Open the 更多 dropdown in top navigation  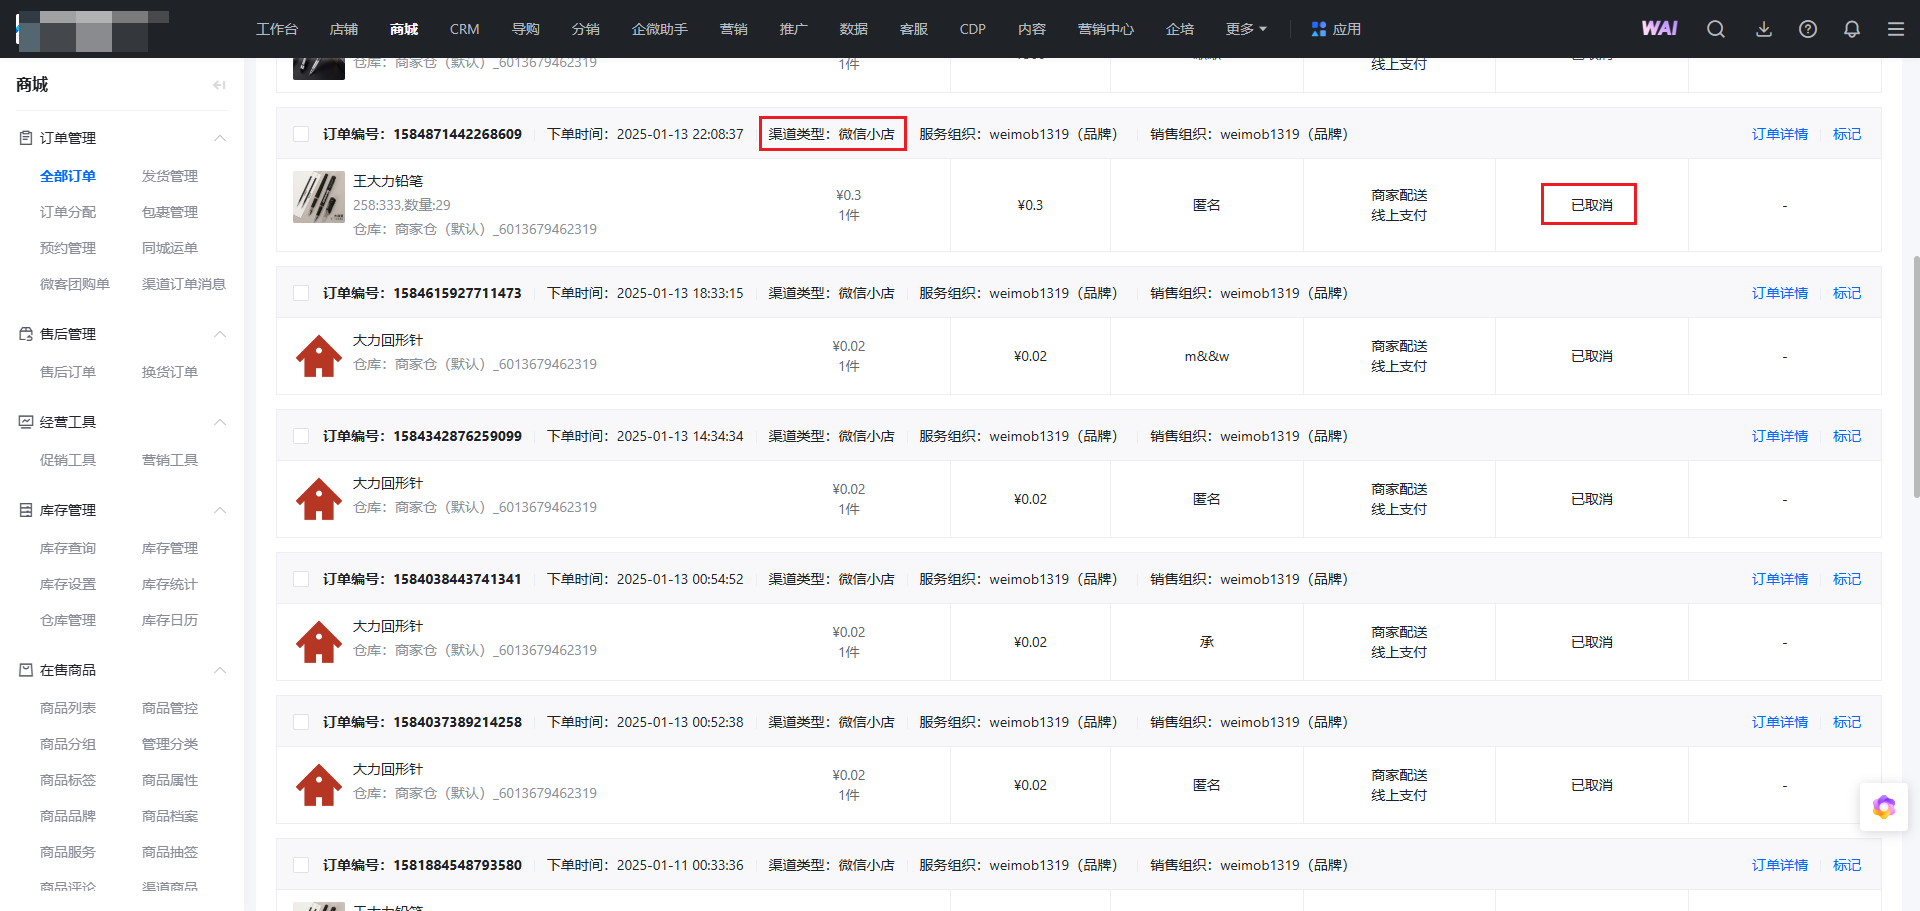1246,29
